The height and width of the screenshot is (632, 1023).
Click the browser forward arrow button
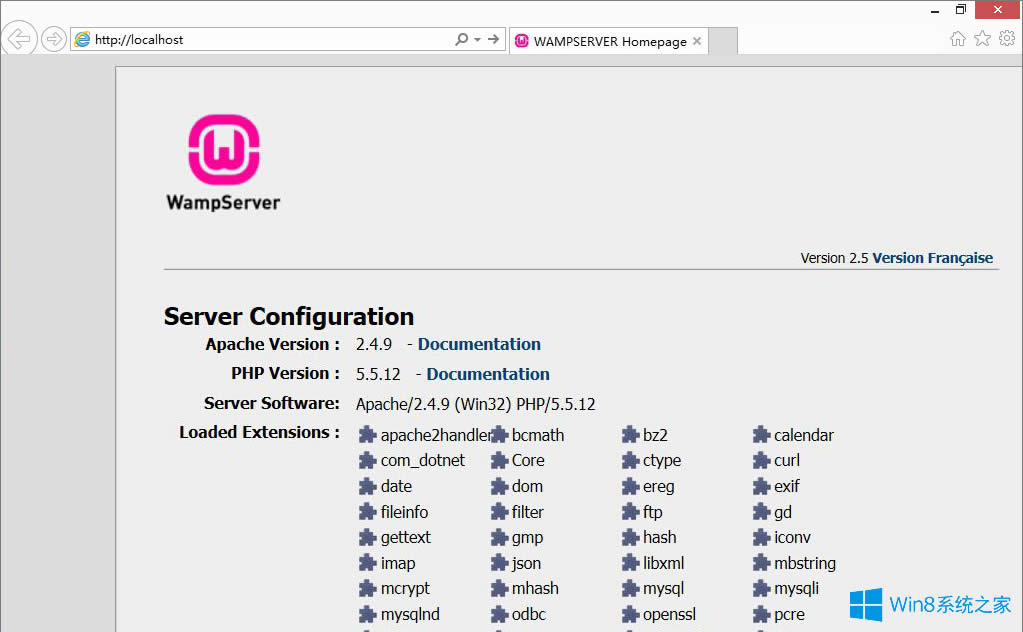53,40
